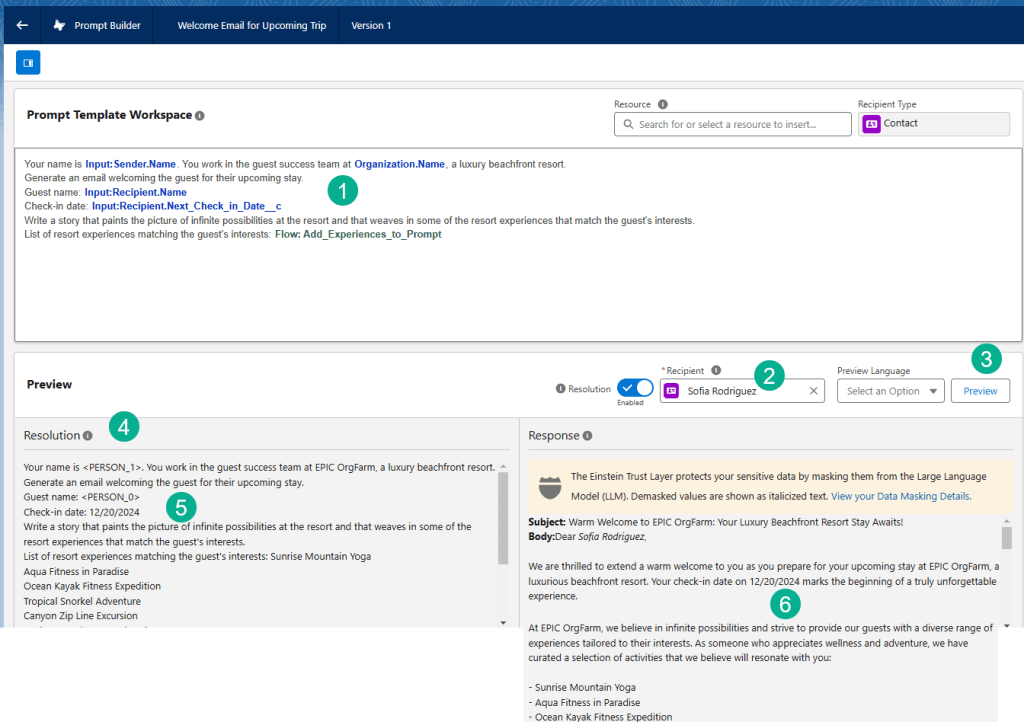Disable the Resolution toggle switch
Viewport: 1024px width, 722px height.
pos(635,388)
